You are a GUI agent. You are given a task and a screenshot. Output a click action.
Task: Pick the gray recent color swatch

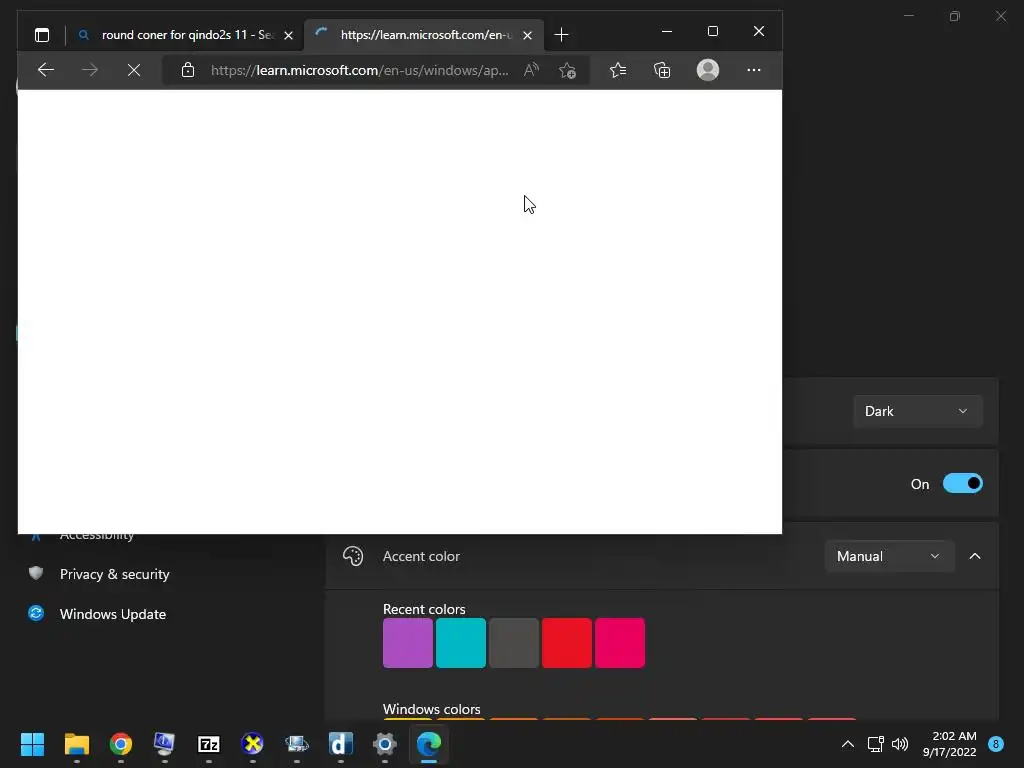pyautogui.click(x=514, y=643)
